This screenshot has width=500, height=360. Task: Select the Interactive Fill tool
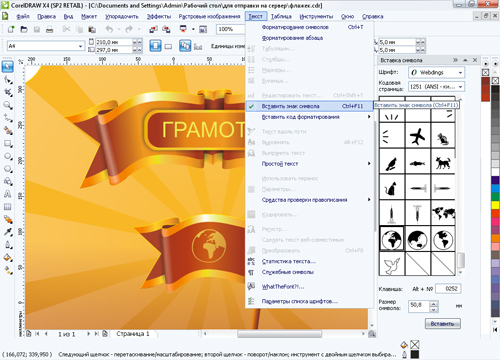(x=8, y=270)
